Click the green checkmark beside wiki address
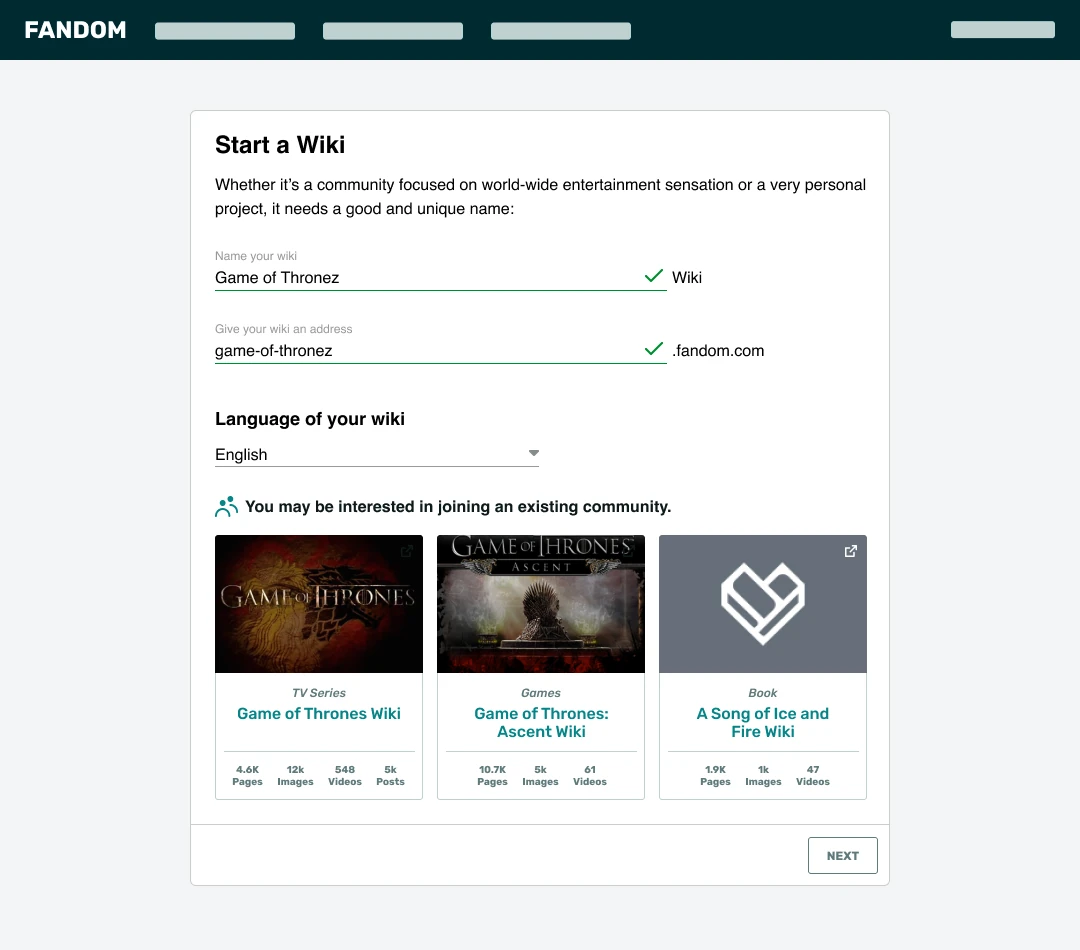 [654, 349]
